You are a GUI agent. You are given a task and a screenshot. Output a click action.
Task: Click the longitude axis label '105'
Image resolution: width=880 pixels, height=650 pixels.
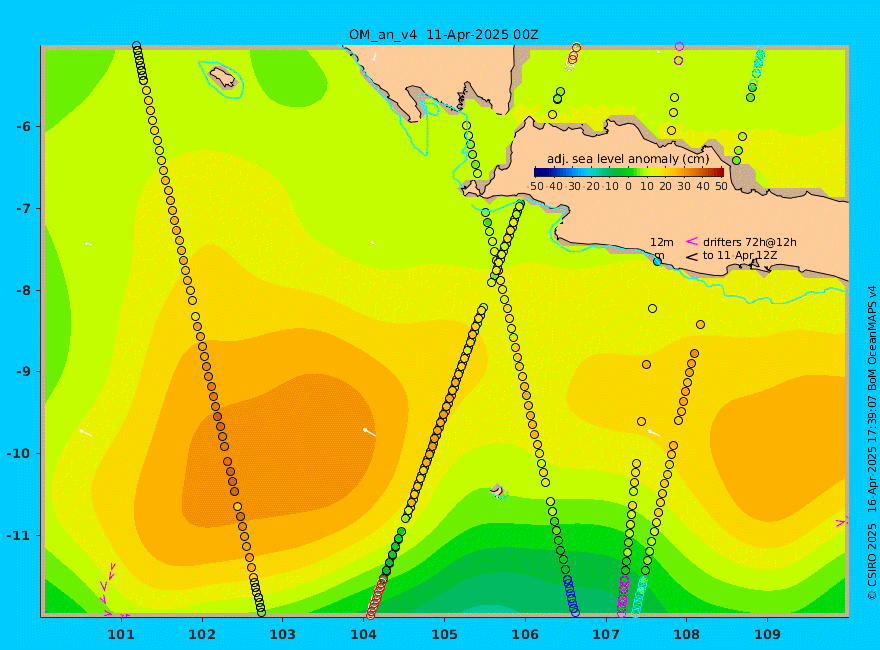click(444, 634)
